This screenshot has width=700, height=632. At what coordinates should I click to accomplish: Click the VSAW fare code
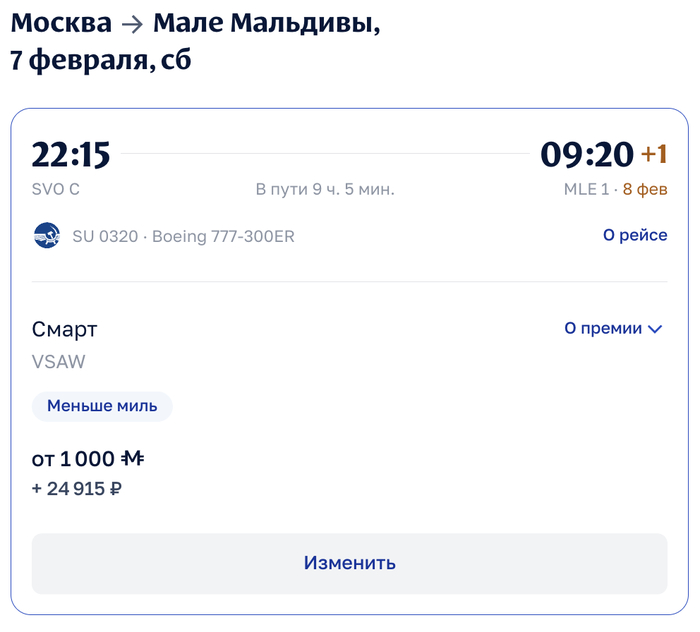click(59, 362)
